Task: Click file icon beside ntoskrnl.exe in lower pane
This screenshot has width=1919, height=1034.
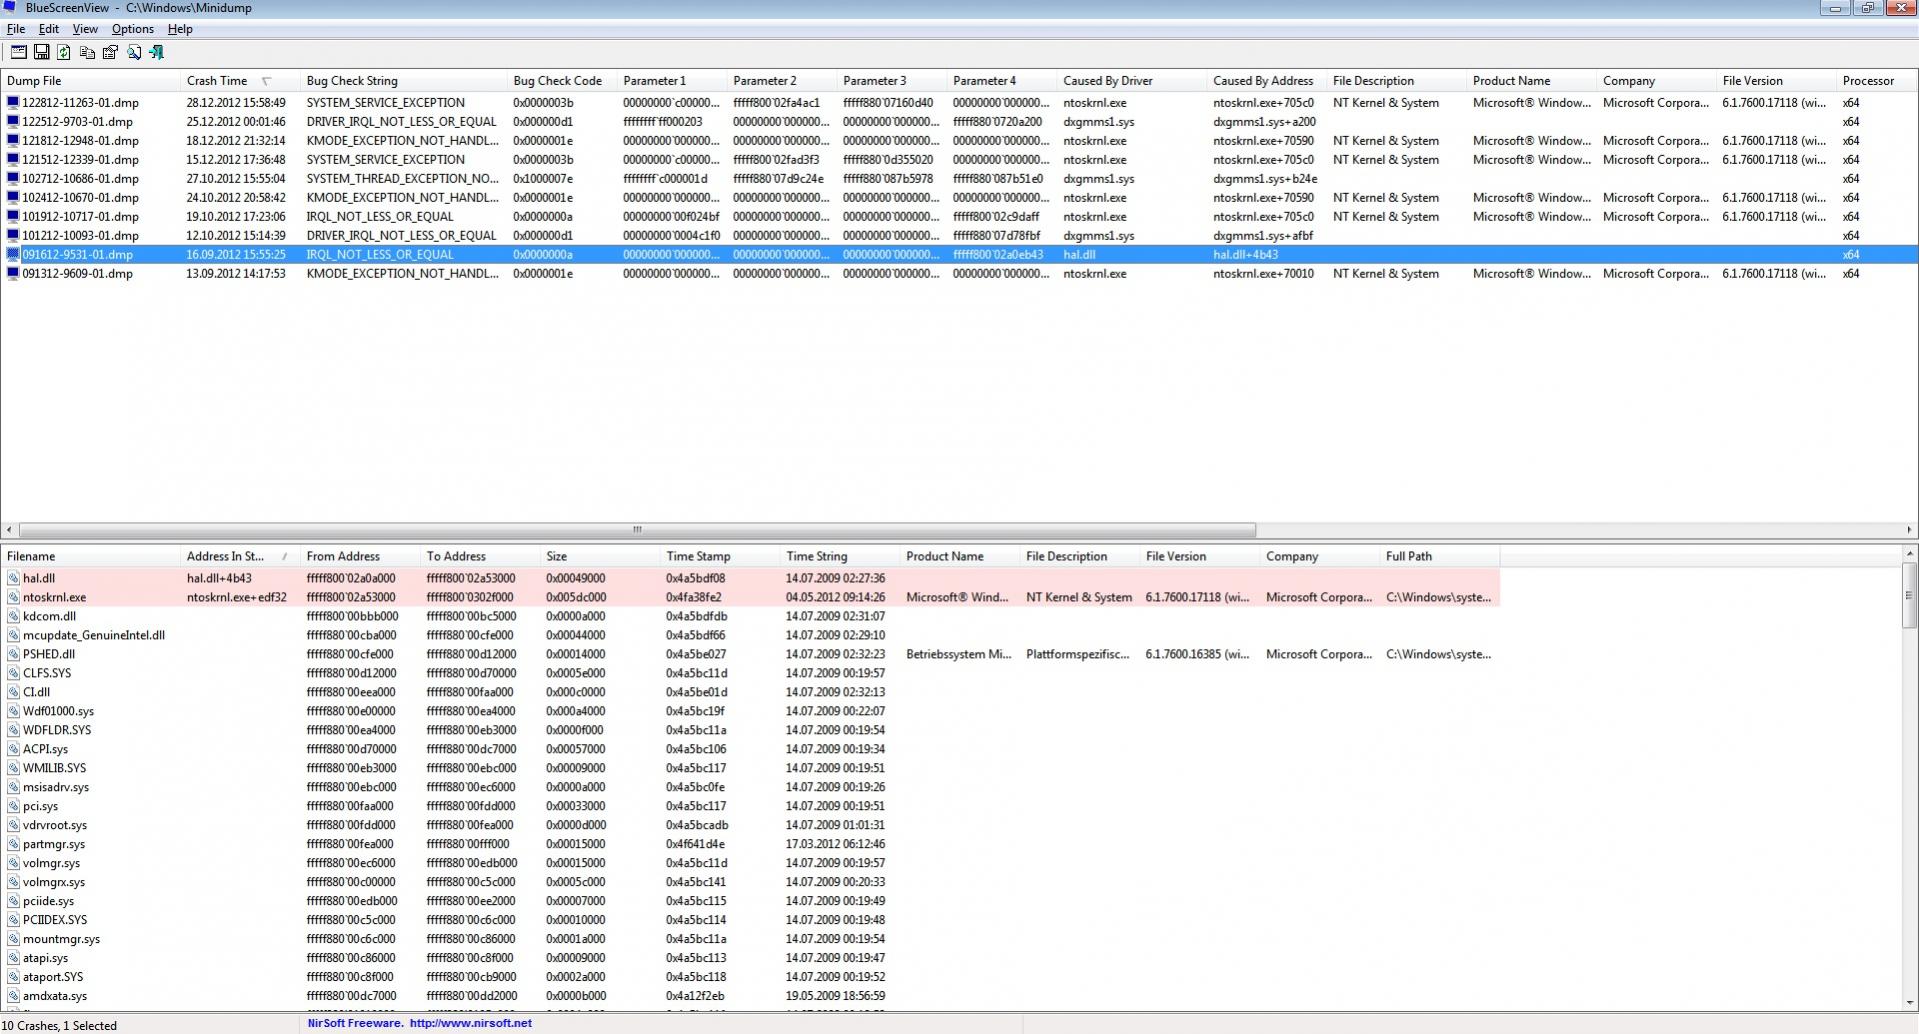Action: (x=13, y=597)
